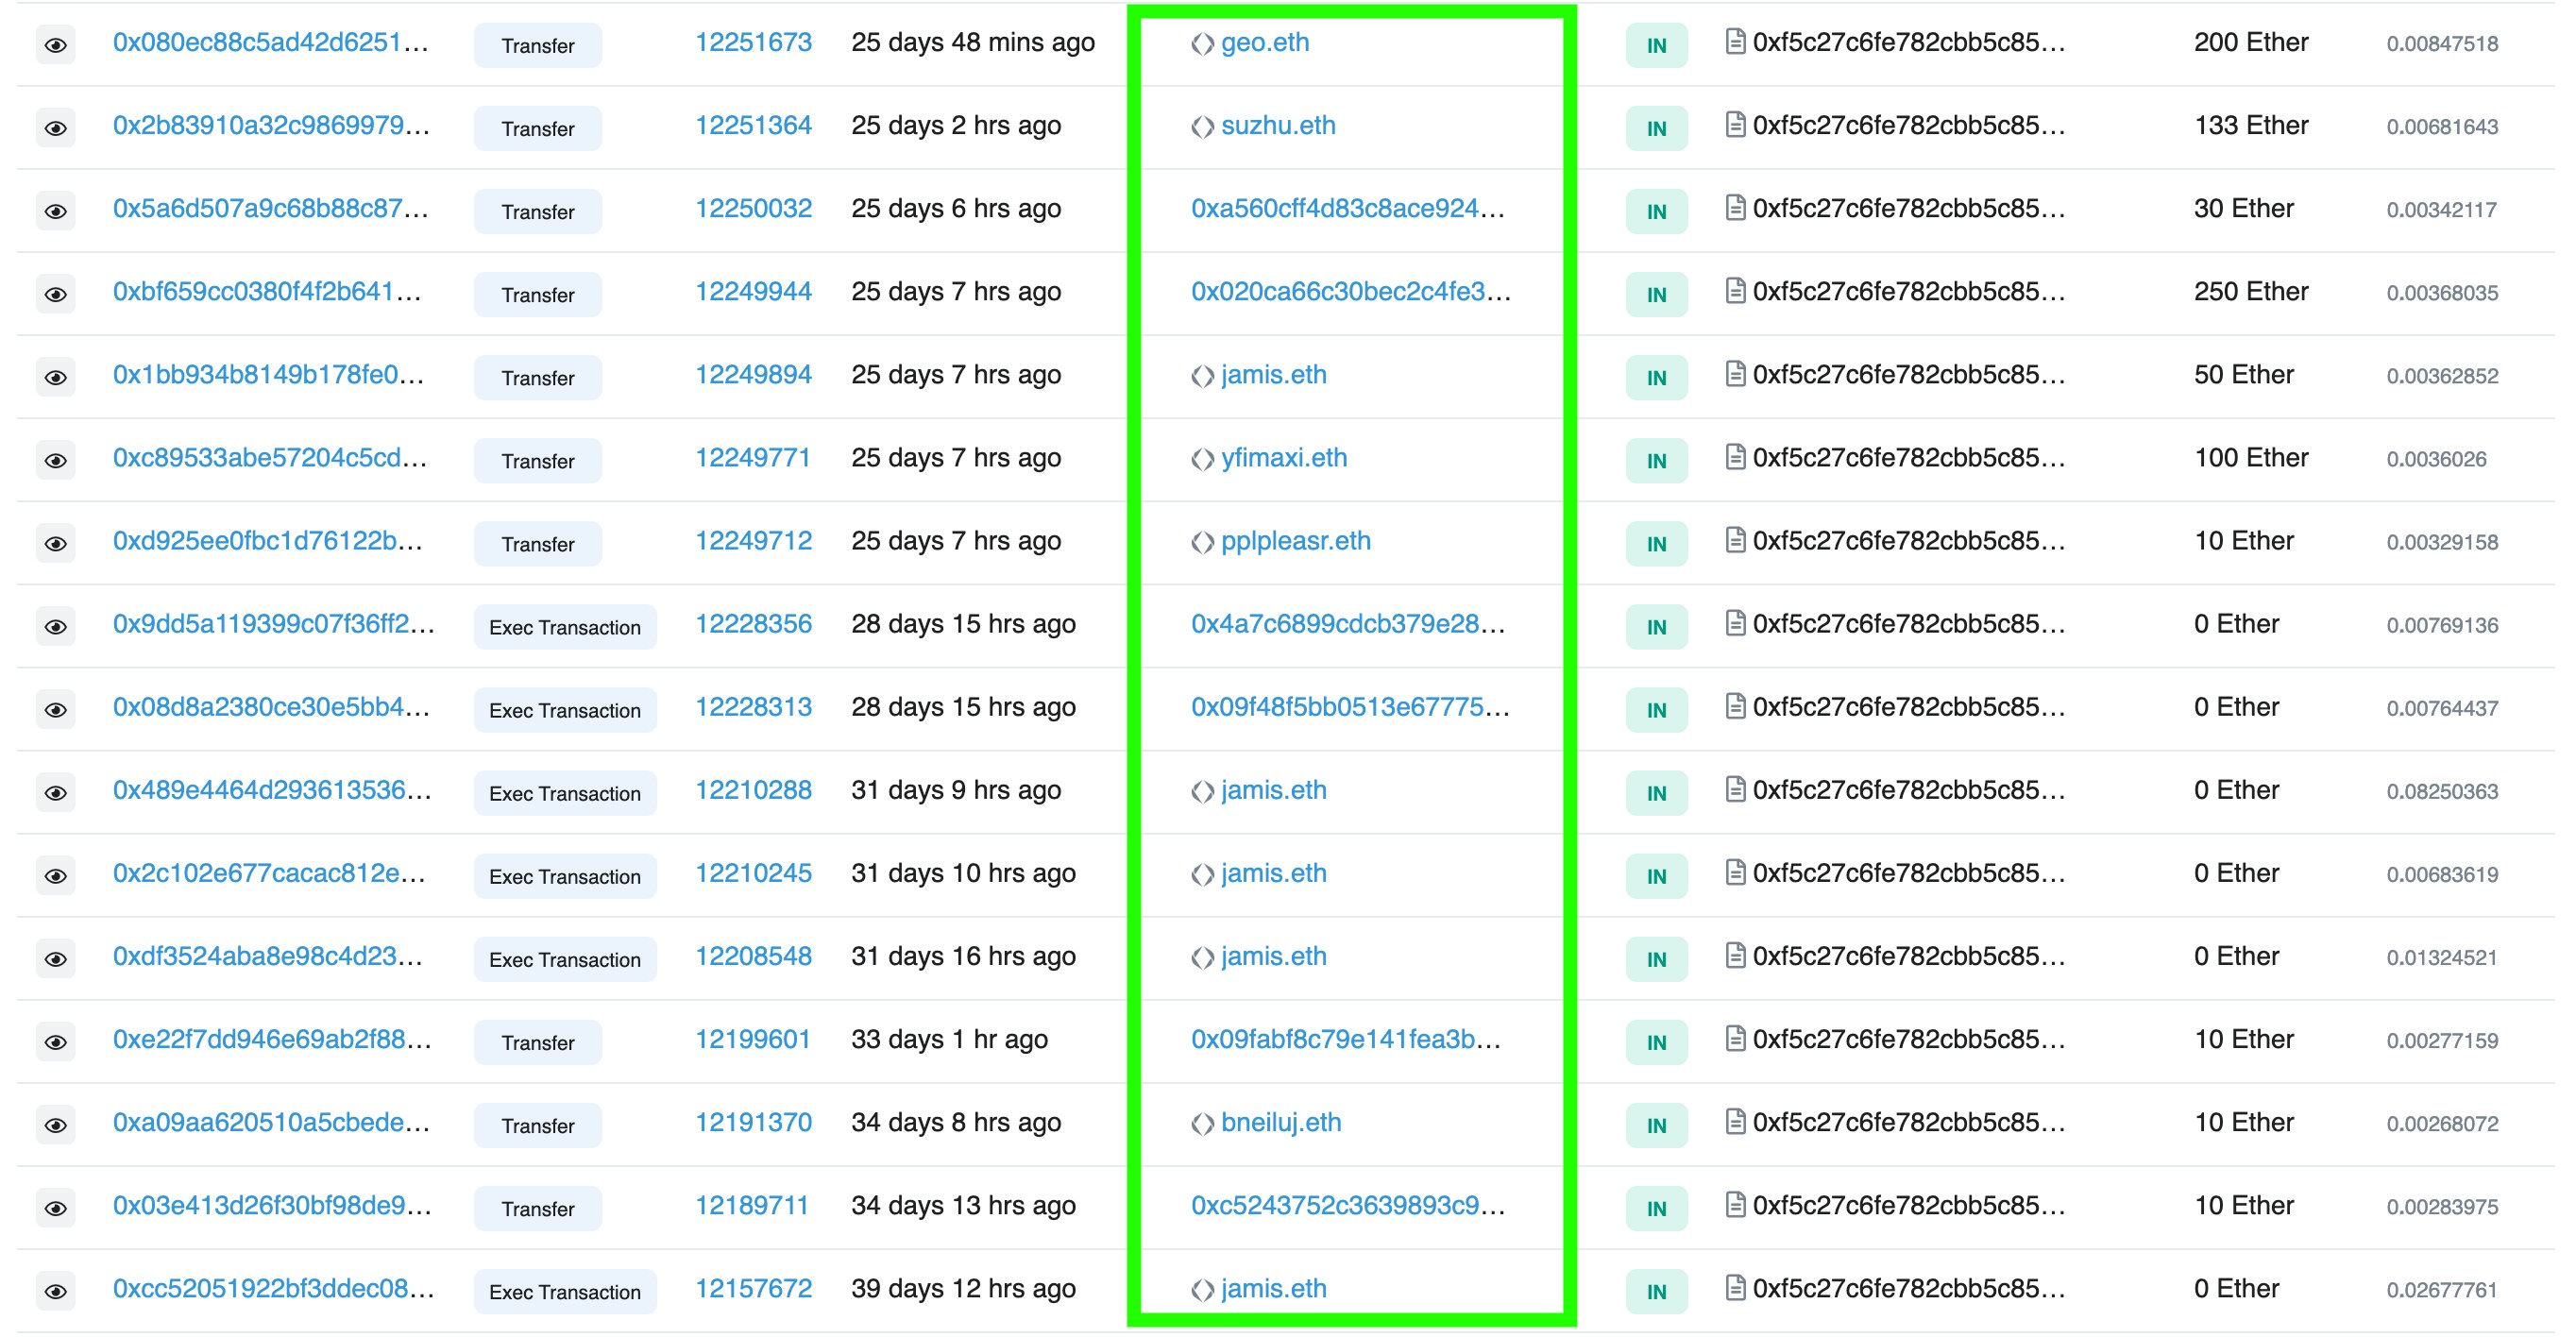Click the eye preview icon on the yfimaxi.eth row

(x=57, y=460)
